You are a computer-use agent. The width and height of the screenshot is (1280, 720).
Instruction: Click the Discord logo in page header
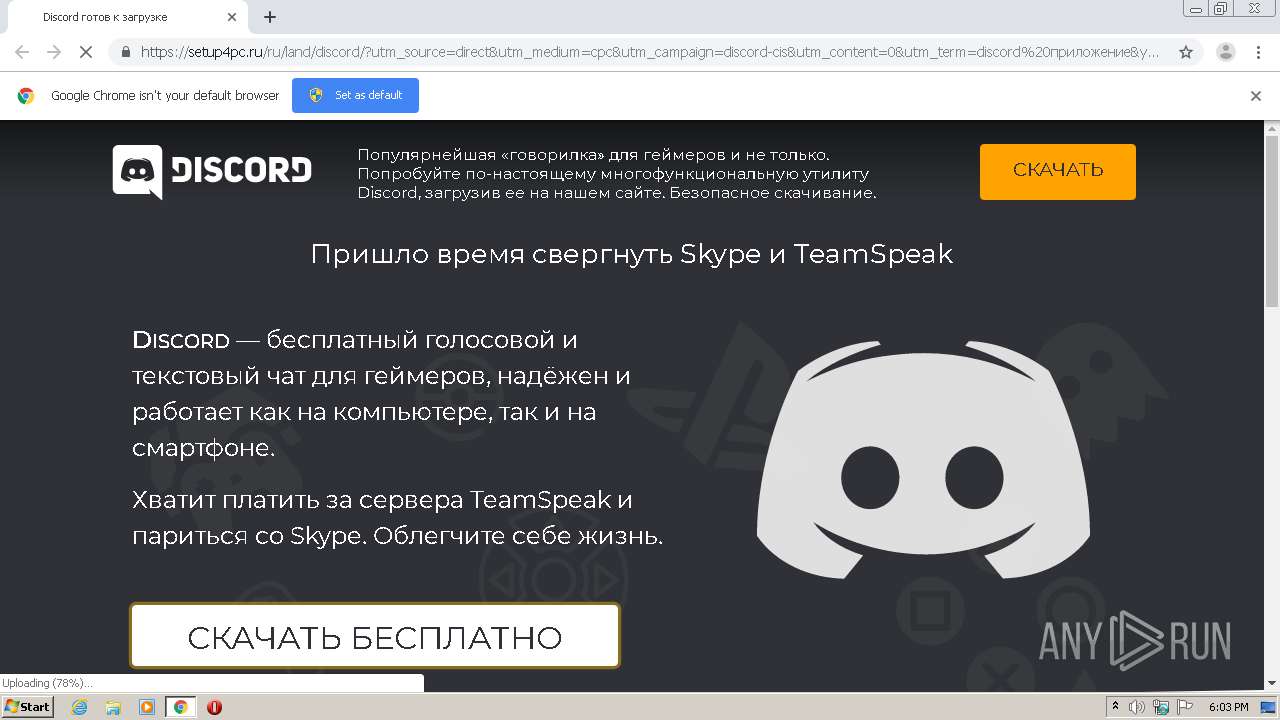pos(212,171)
